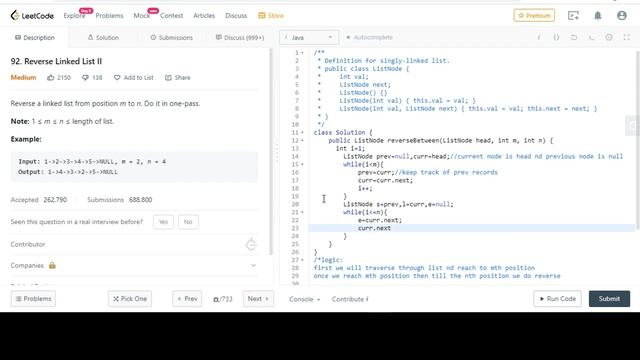Click the thumbs up like icon

coord(51,78)
